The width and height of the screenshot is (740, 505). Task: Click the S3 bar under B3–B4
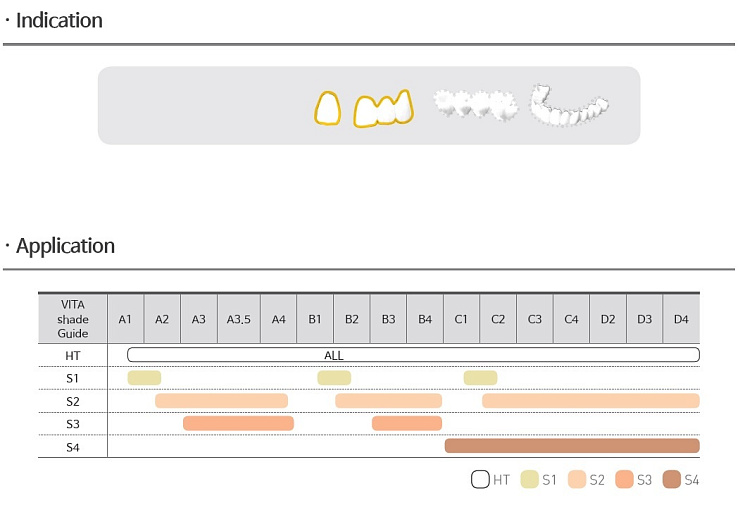[x=407, y=423]
